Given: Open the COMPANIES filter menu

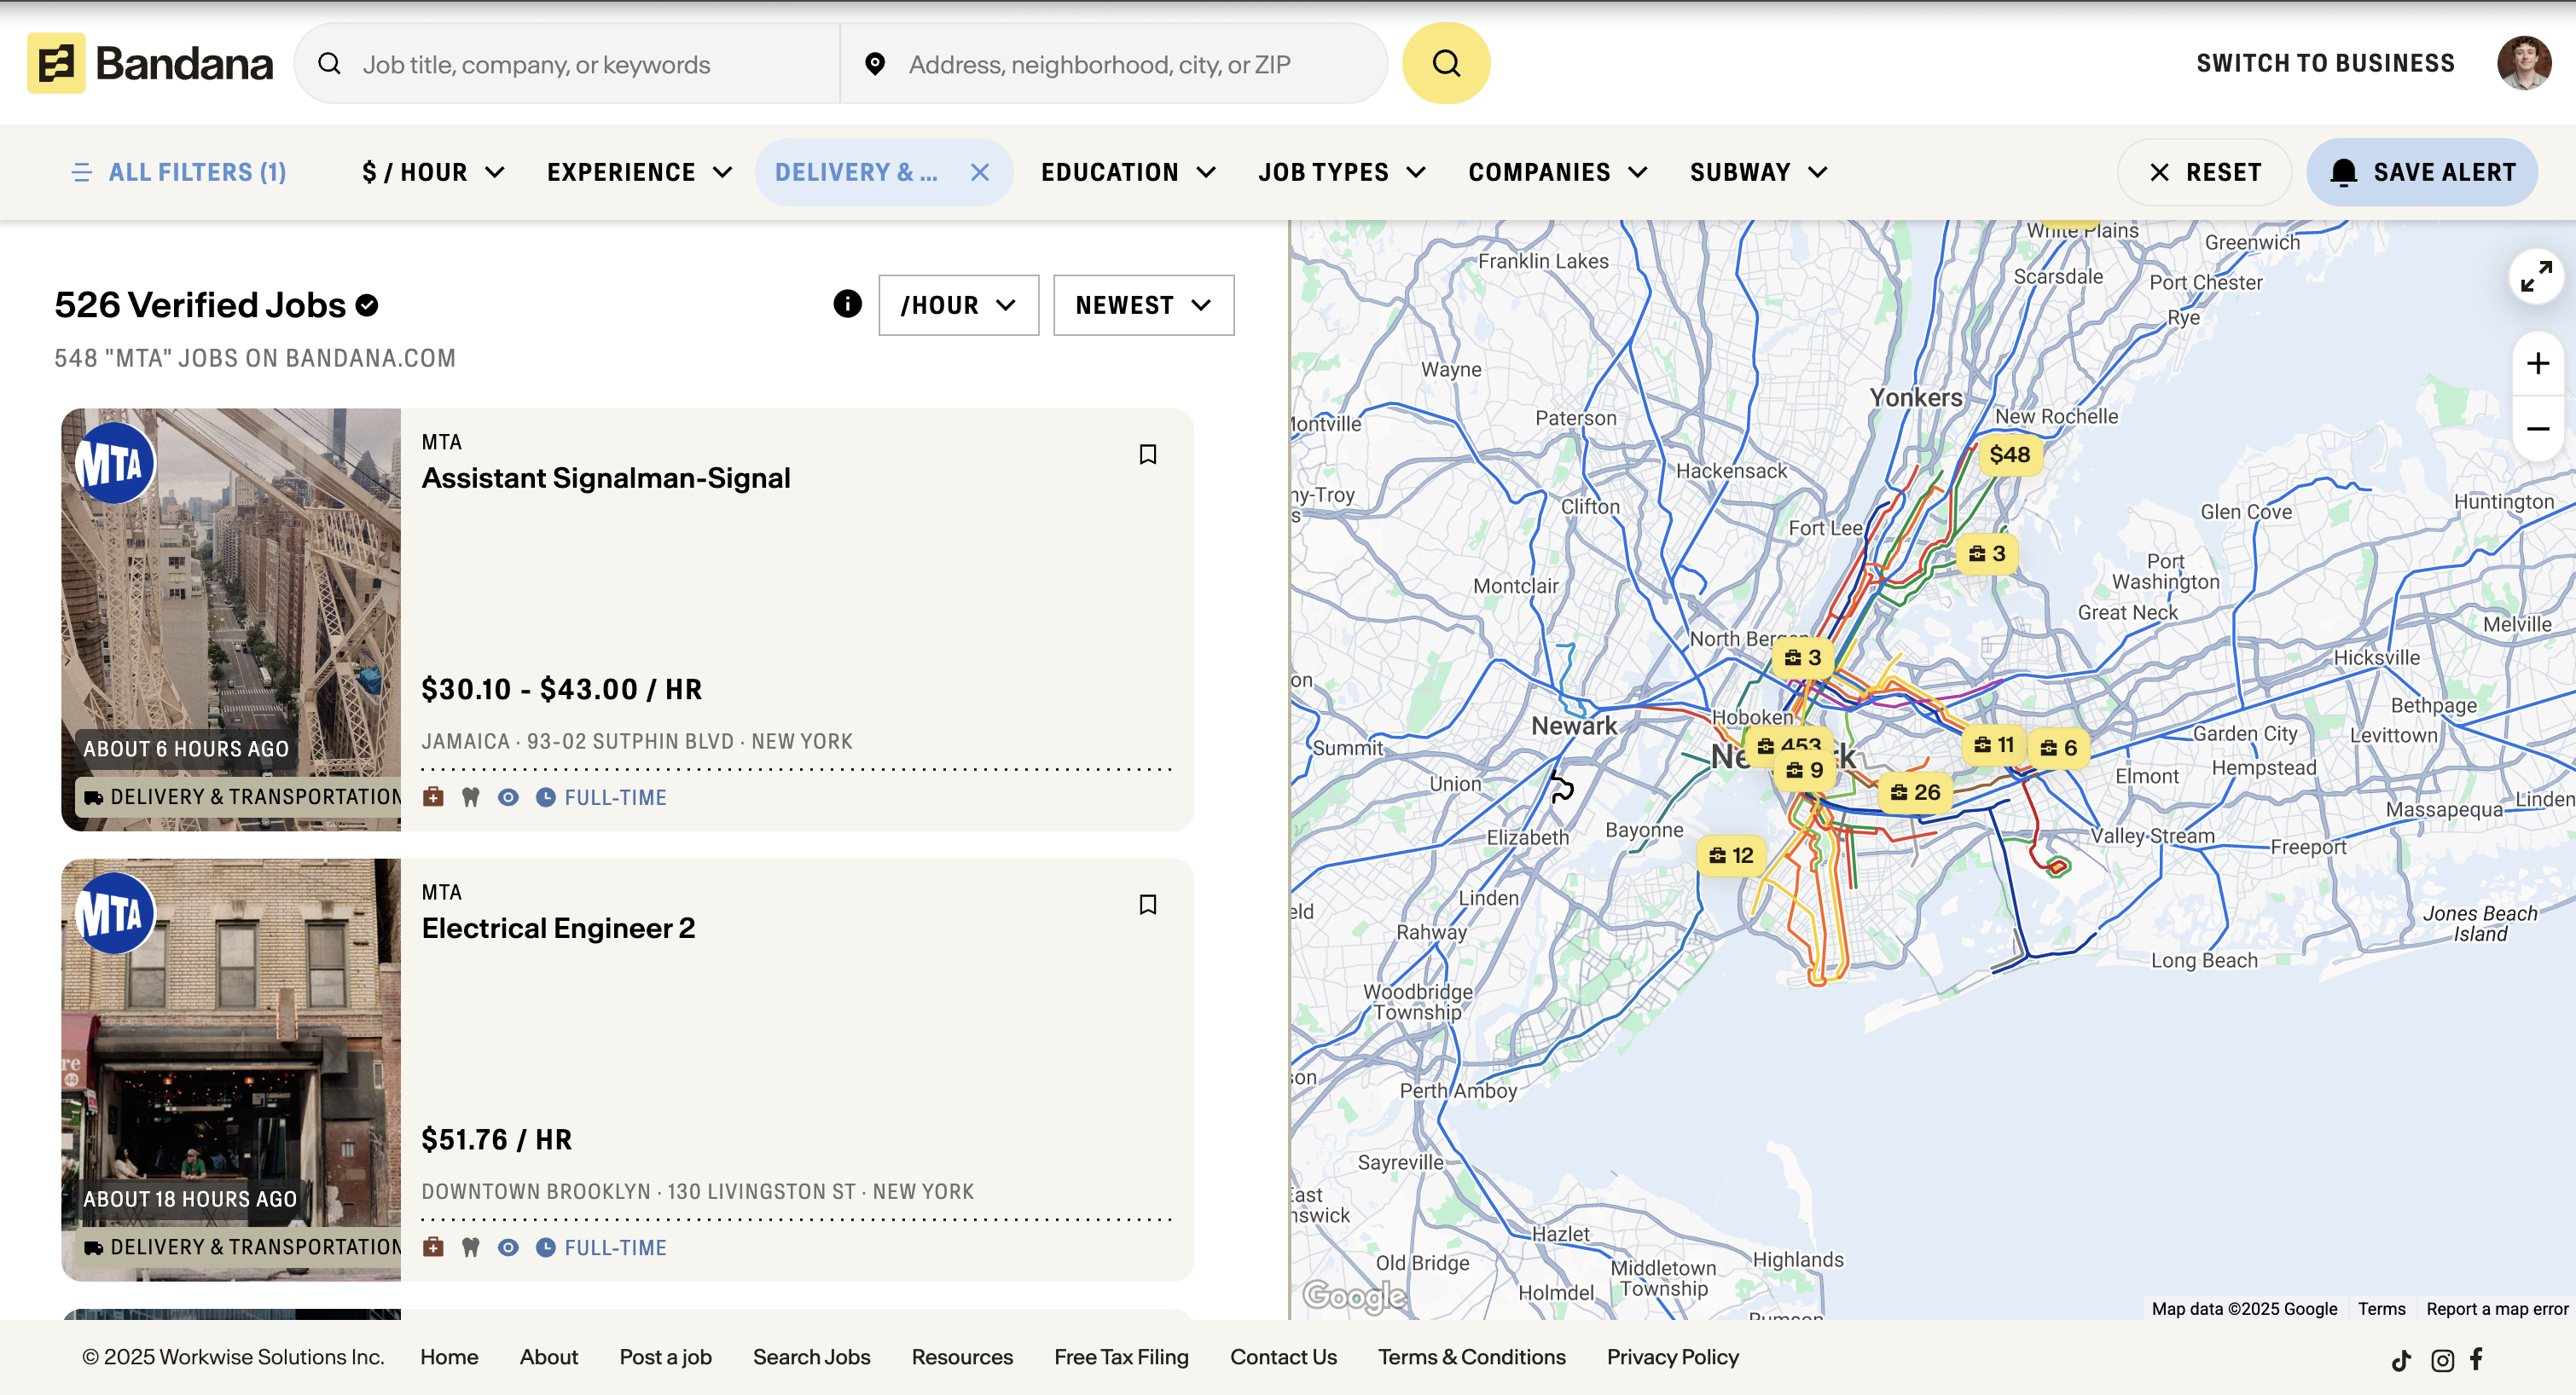Looking at the screenshot, I should 1557,172.
